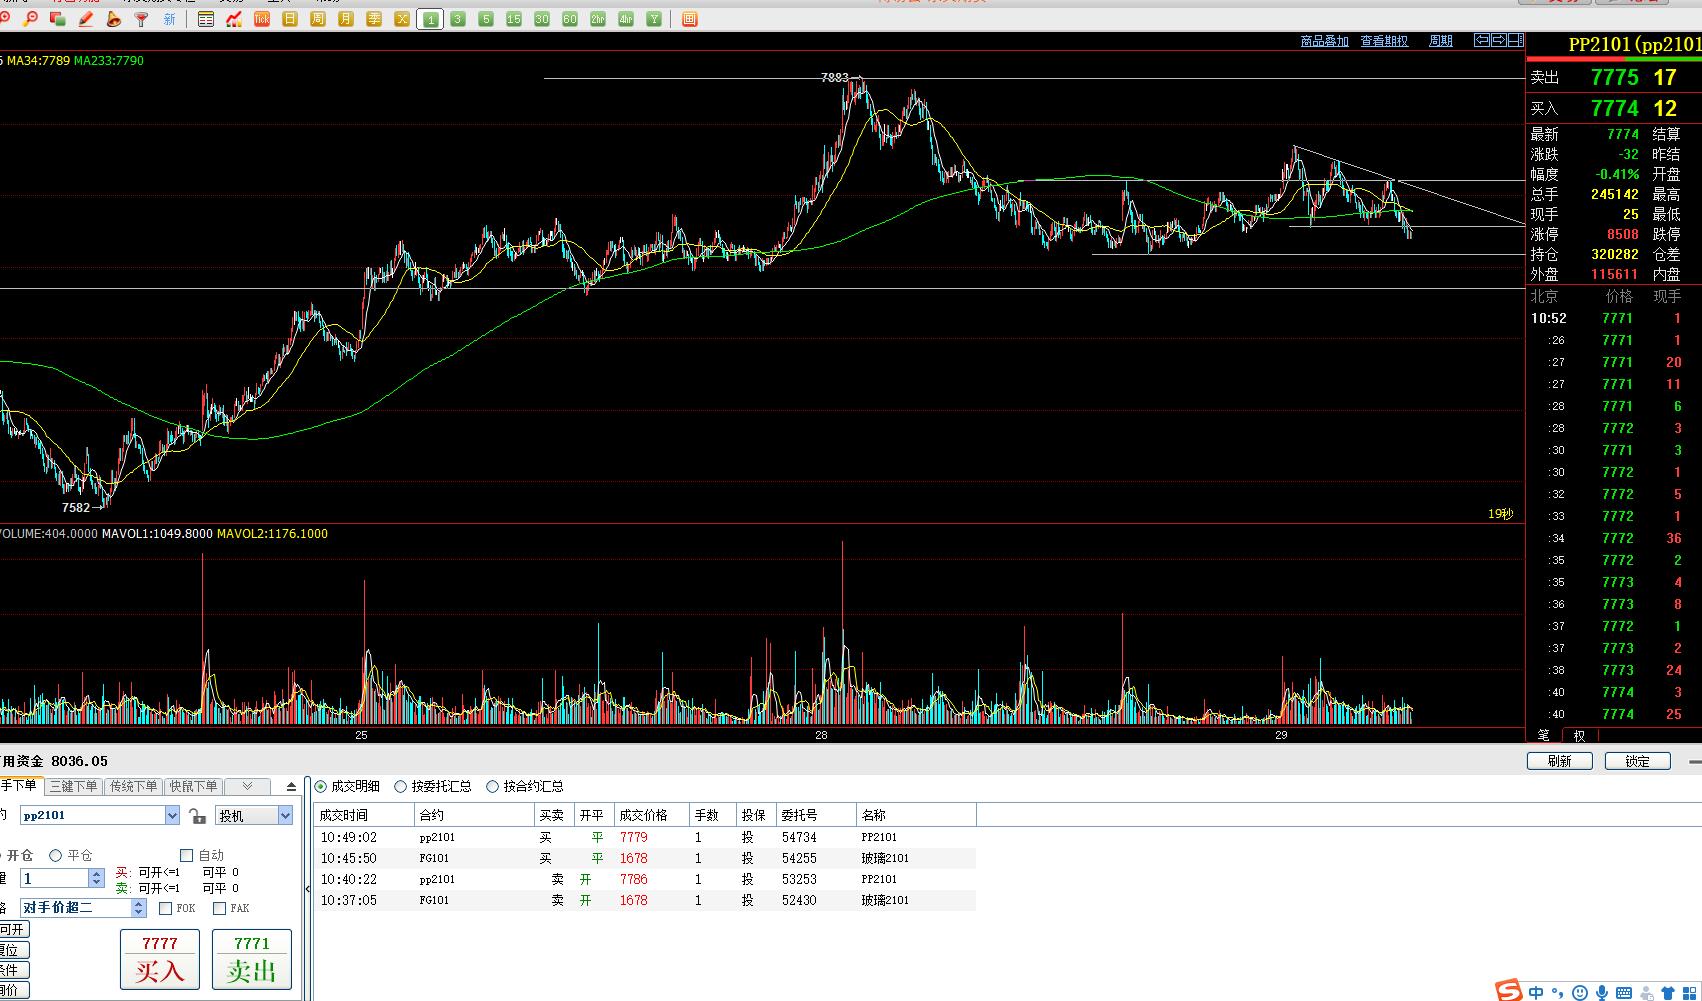
Task: Click the 买入 buy button at 7777
Action: coord(160,959)
